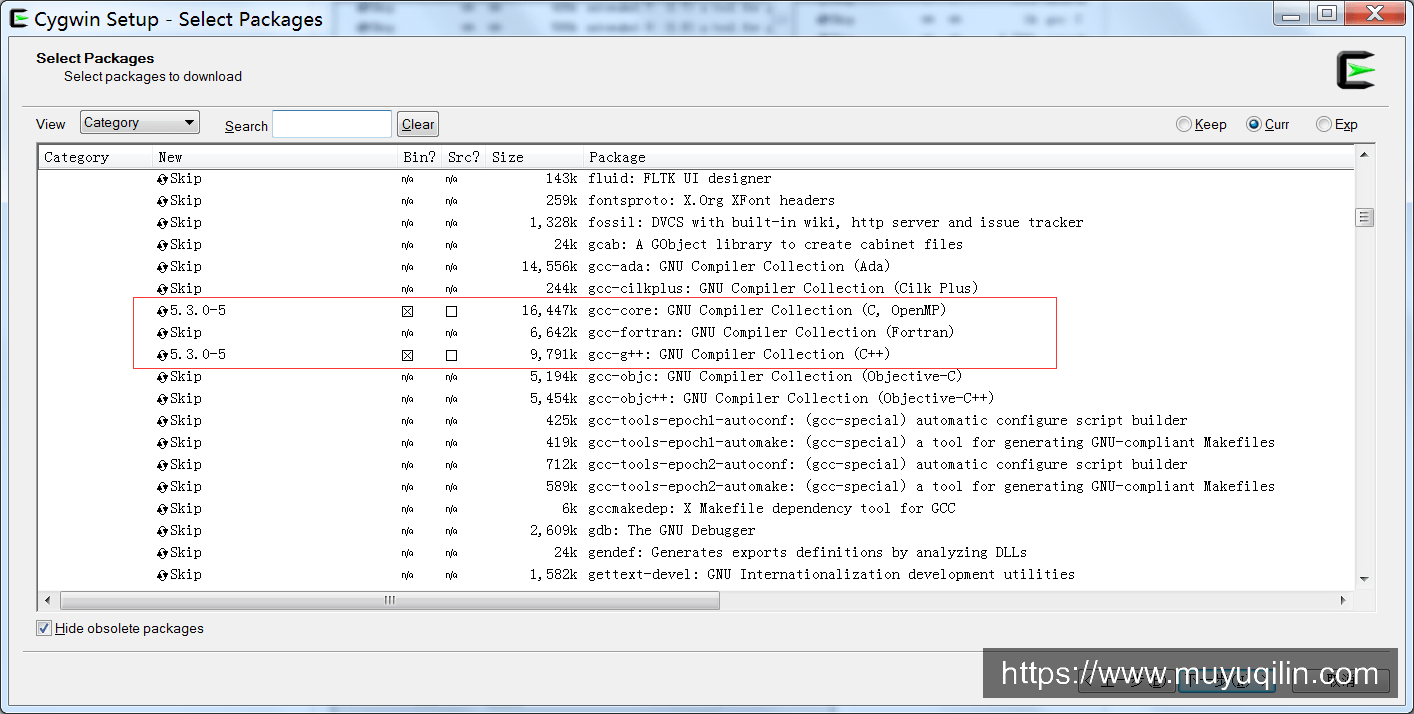Click the cycle icon for gcc-g++ package
This screenshot has height=714, width=1414.
[162, 355]
